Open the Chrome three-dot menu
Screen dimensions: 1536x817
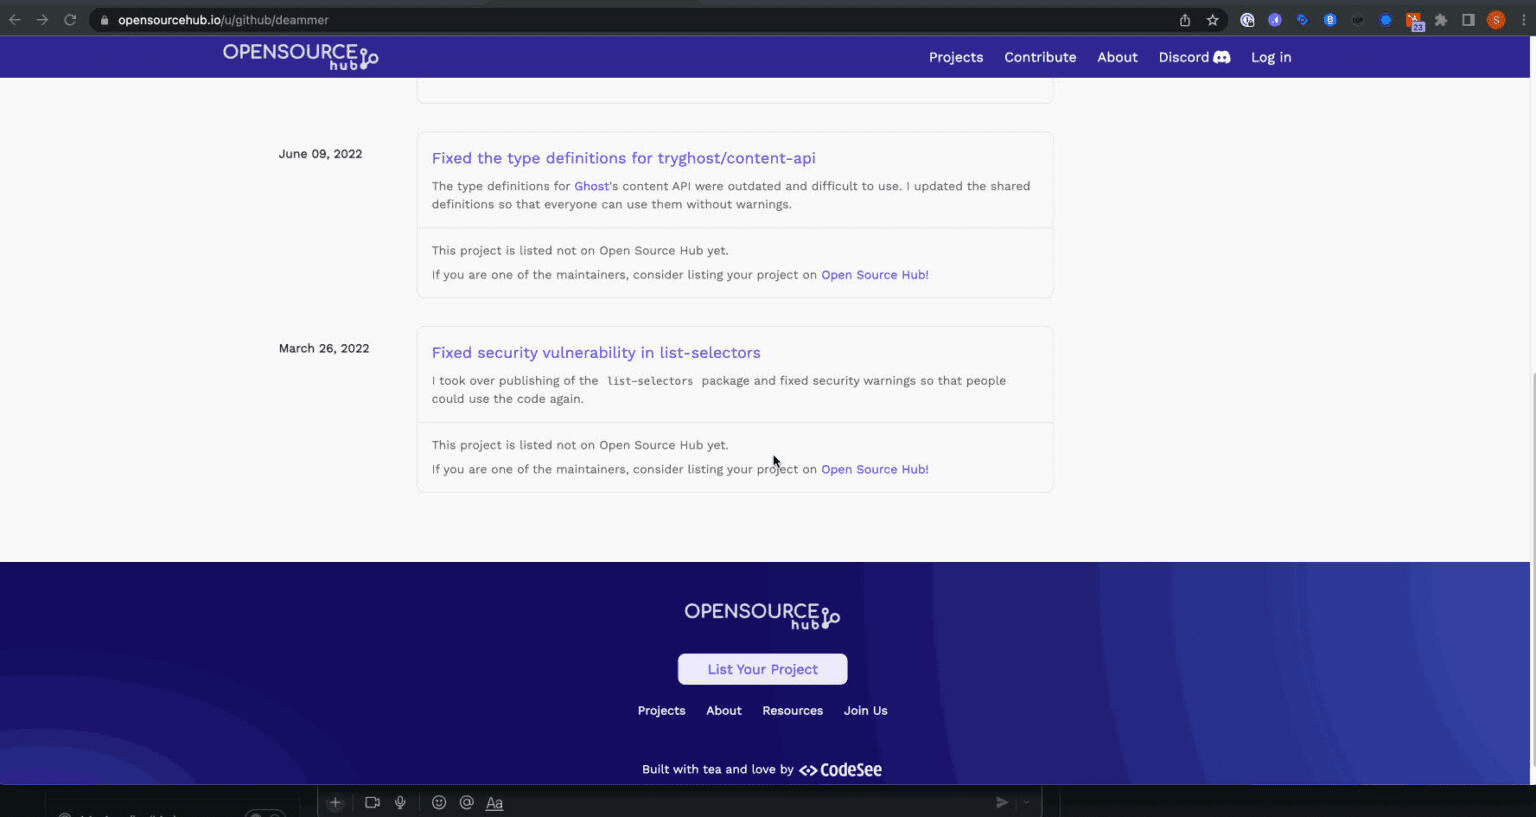click(1523, 20)
